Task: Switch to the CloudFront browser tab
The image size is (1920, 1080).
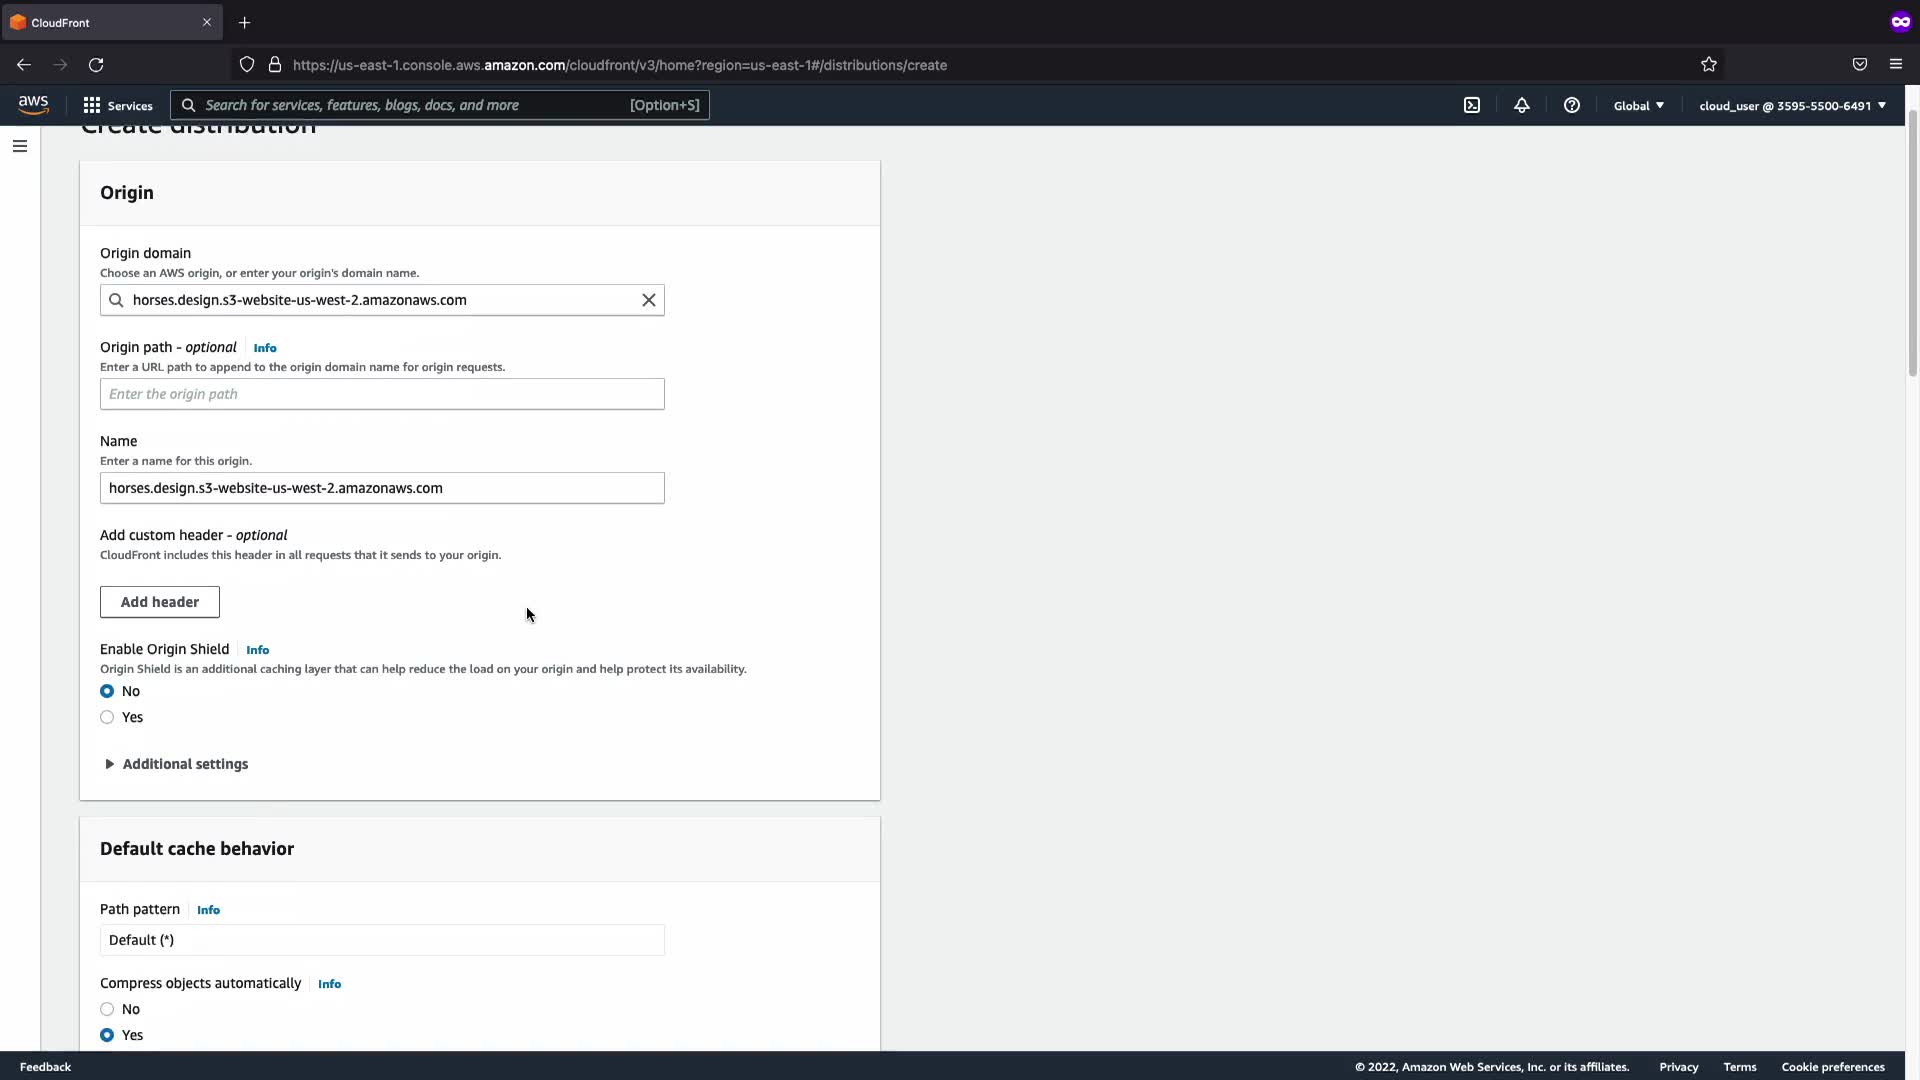Action: pos(100,22)
